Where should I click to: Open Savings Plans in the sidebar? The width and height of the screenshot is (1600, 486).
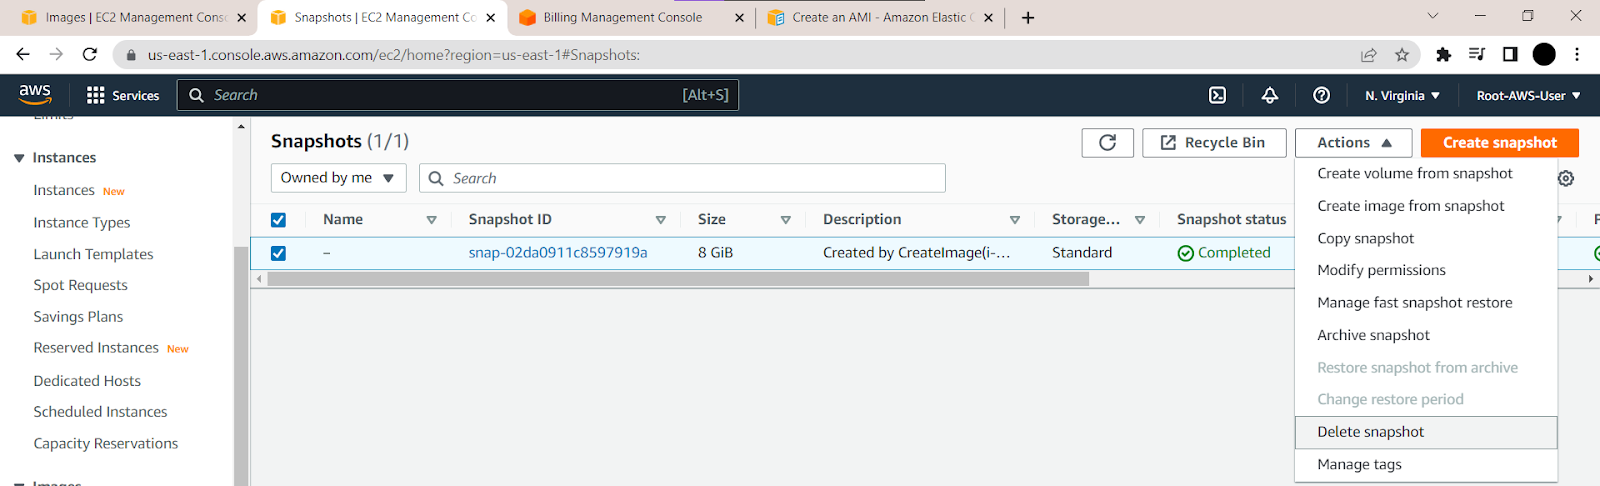coord(78,317)
